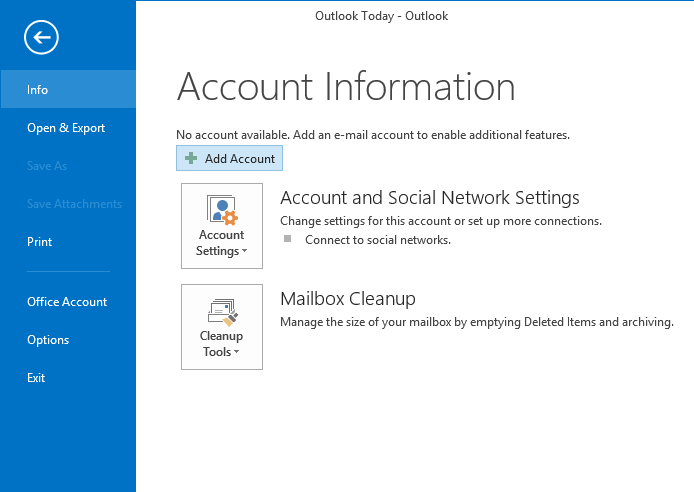Click the 'Outlook Today - Outlook' window title
This screenshot has height=492, width=694.
(x=381, y=16)
